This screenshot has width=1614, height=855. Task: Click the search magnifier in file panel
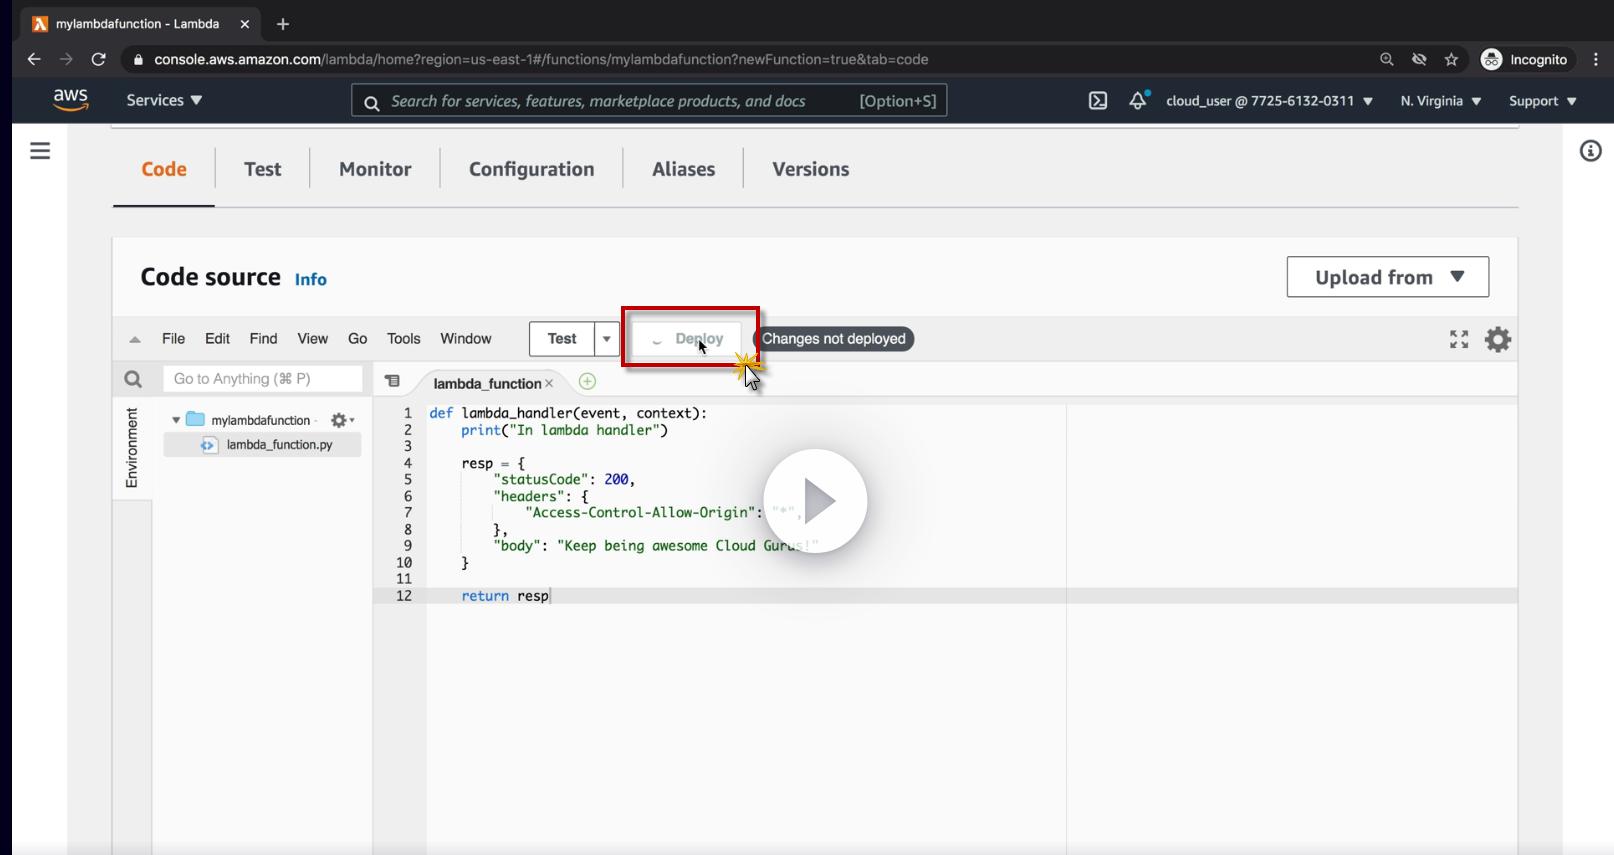coord(133,379)
